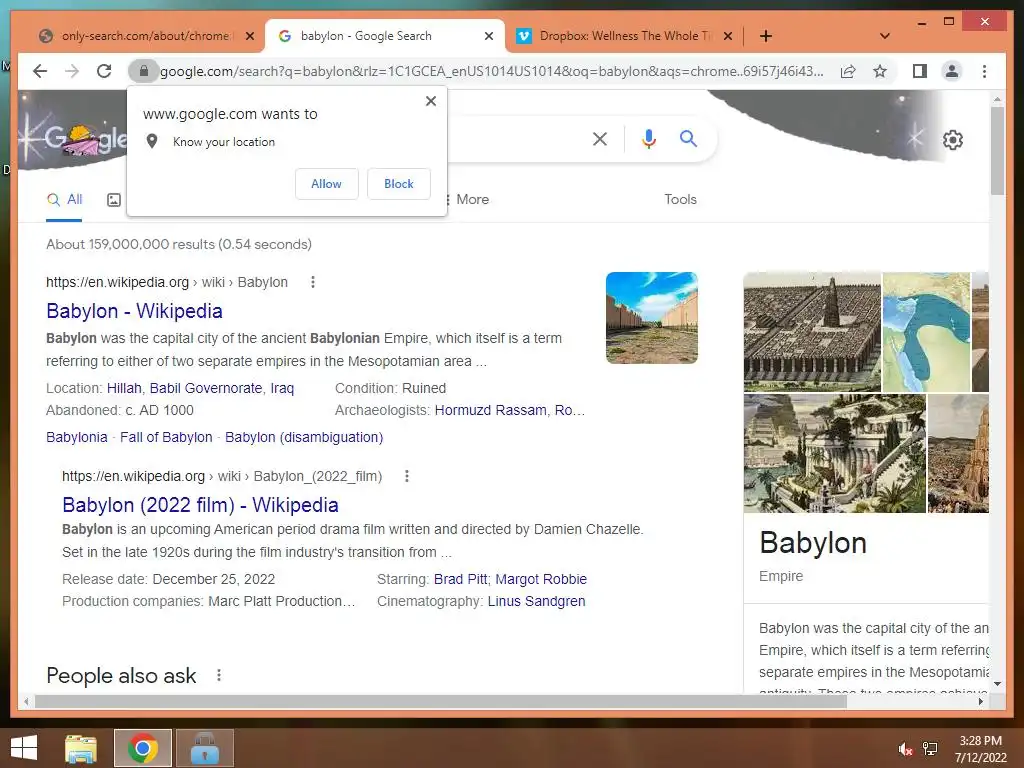Expand the tab search chevron
Image resolution: width=1024 pixels, height=768 pixels.
pos(885,36)
